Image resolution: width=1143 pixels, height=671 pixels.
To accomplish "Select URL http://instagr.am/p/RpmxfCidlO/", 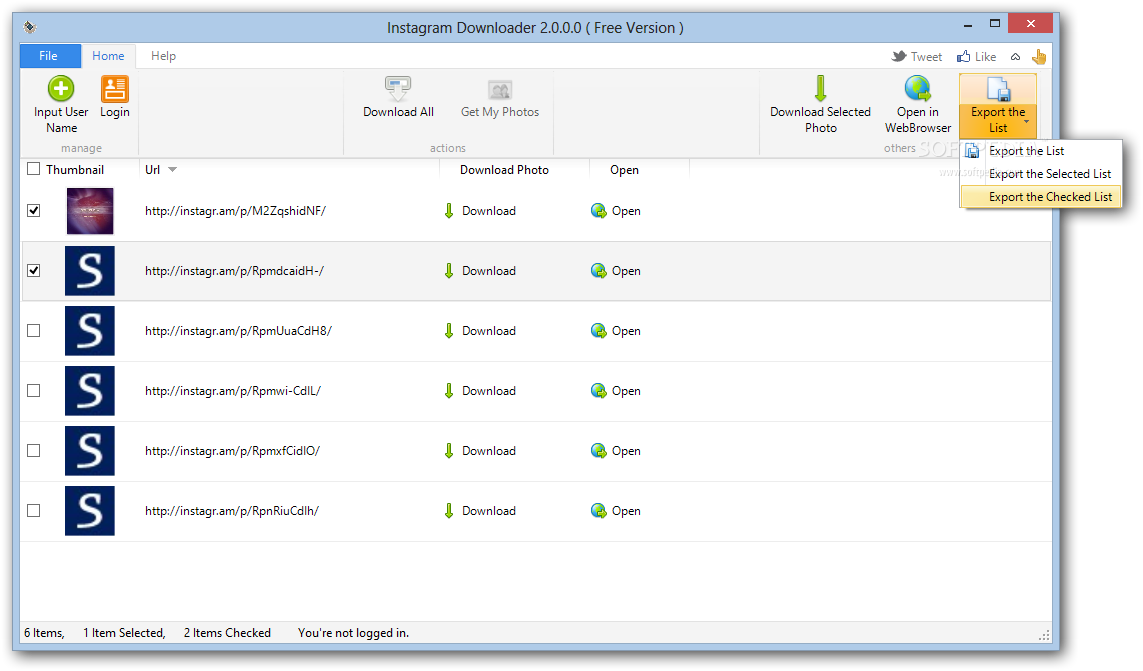I will 233,451.
